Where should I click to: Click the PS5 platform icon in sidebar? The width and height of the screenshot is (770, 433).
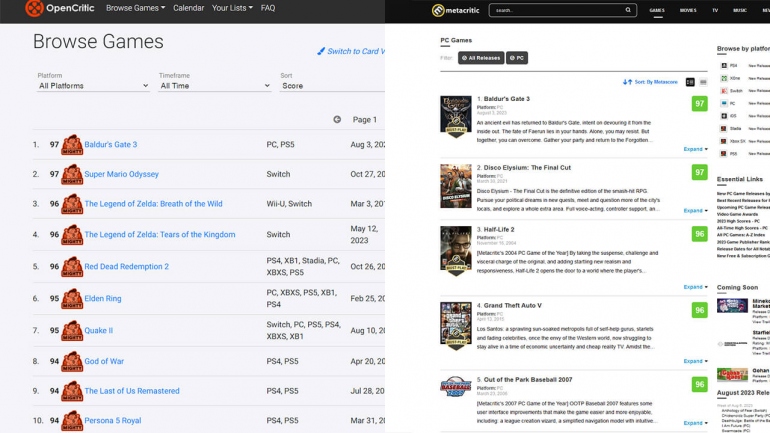(724, 154)
